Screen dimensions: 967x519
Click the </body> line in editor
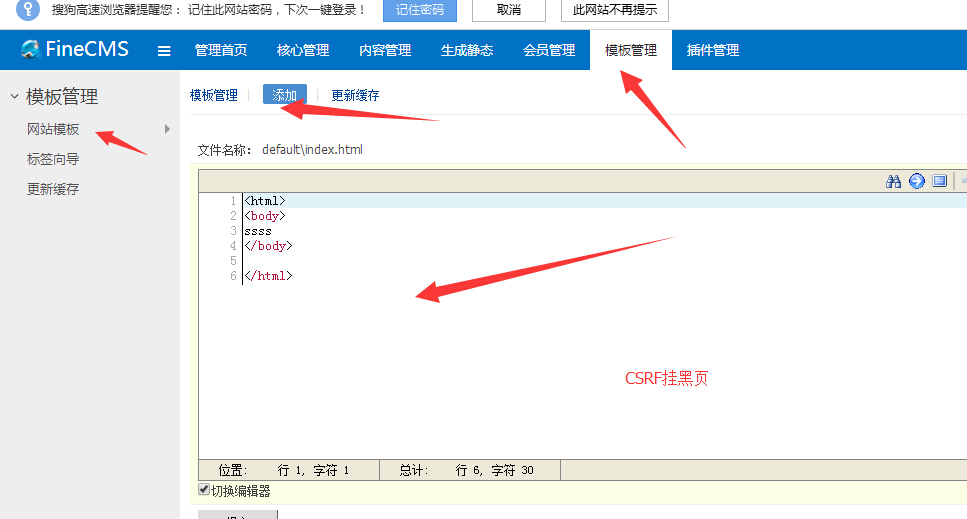(x=268, y=246)
